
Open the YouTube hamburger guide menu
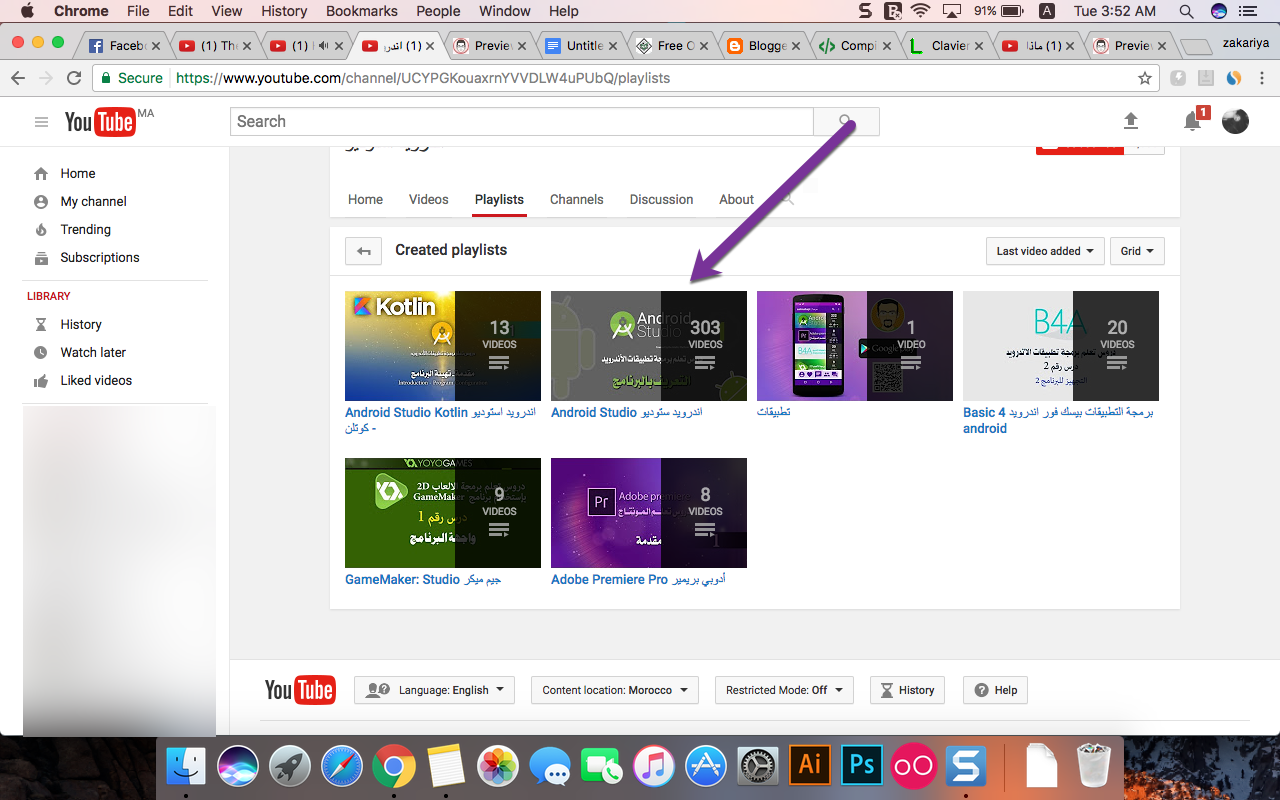[x=41, y=122]
